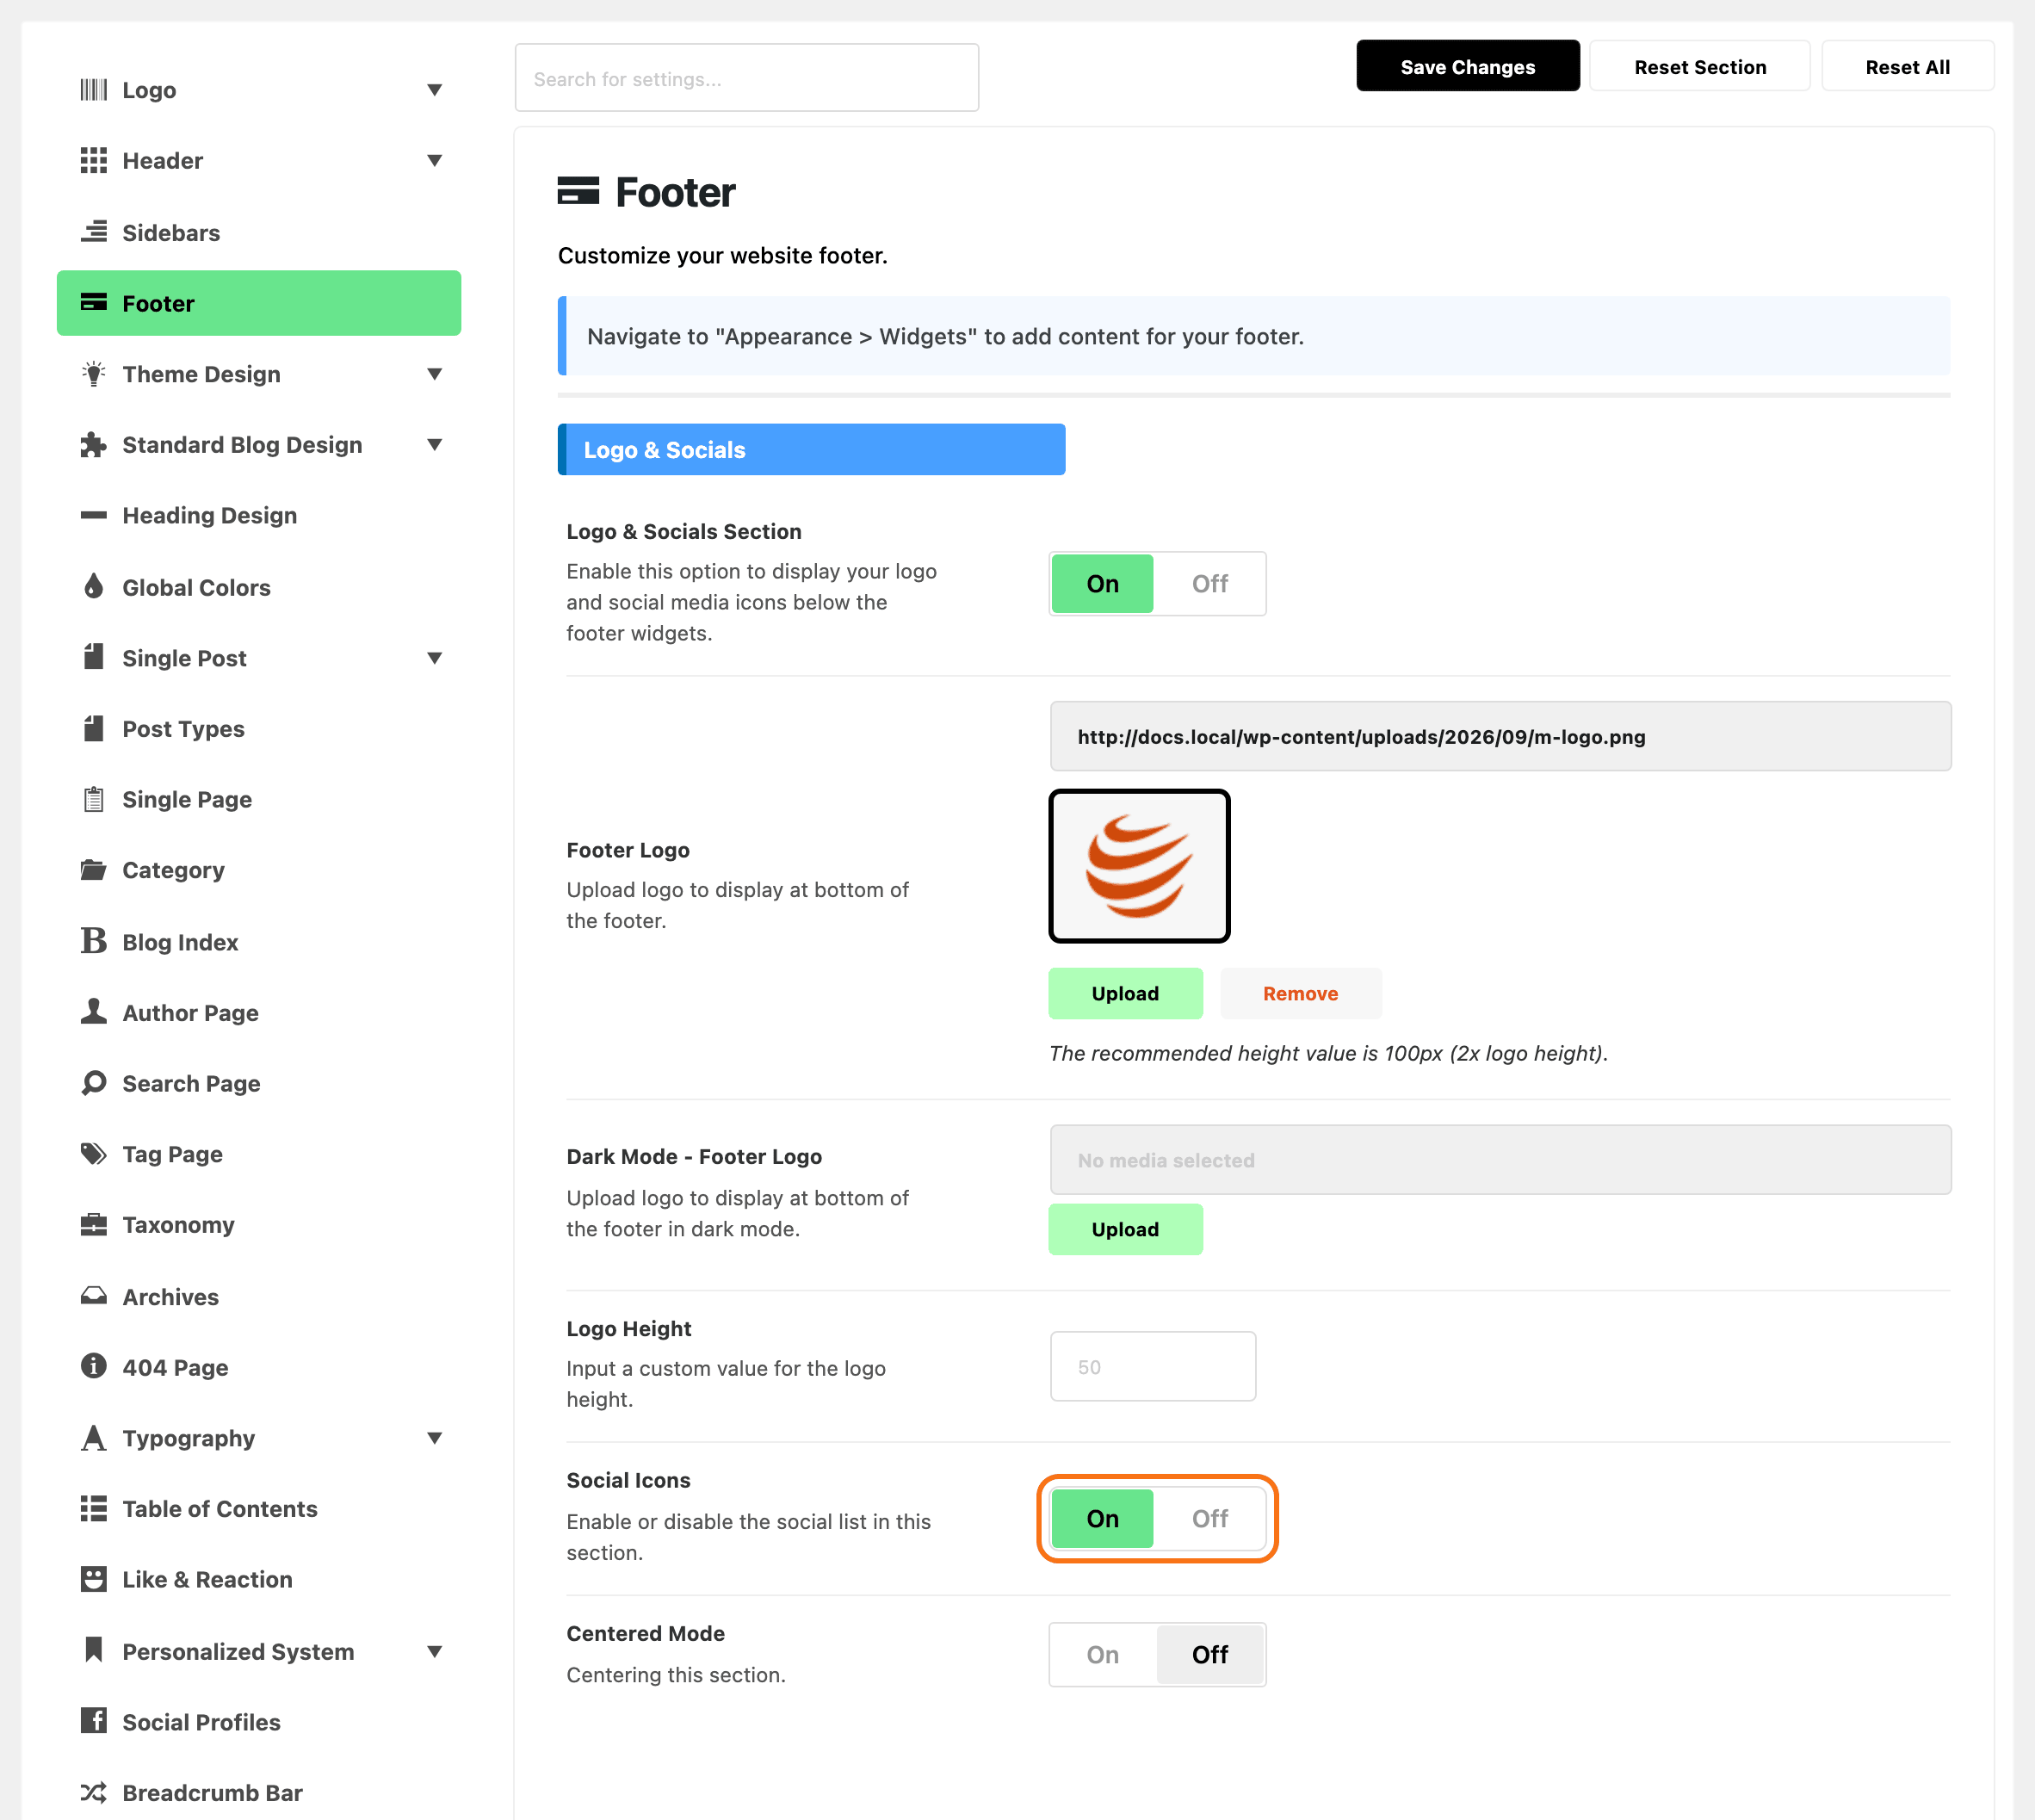Viewport: 2035px width, 1820px height.
Task: Expand the Personalized System submenu arrow
Action: tap(434, 1651)
